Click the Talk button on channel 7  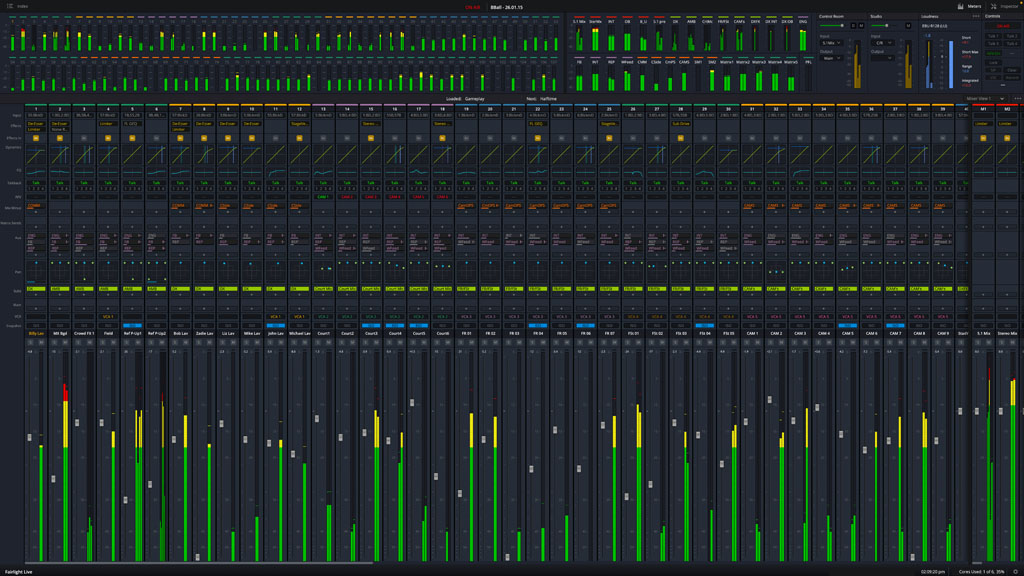click(180, 183)
